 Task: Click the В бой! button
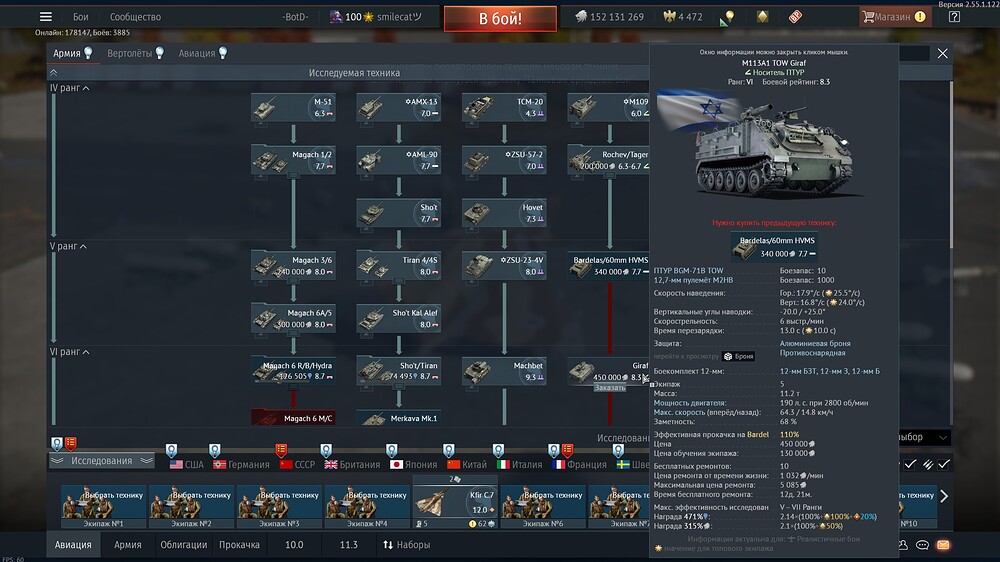(x=500, y=18)
